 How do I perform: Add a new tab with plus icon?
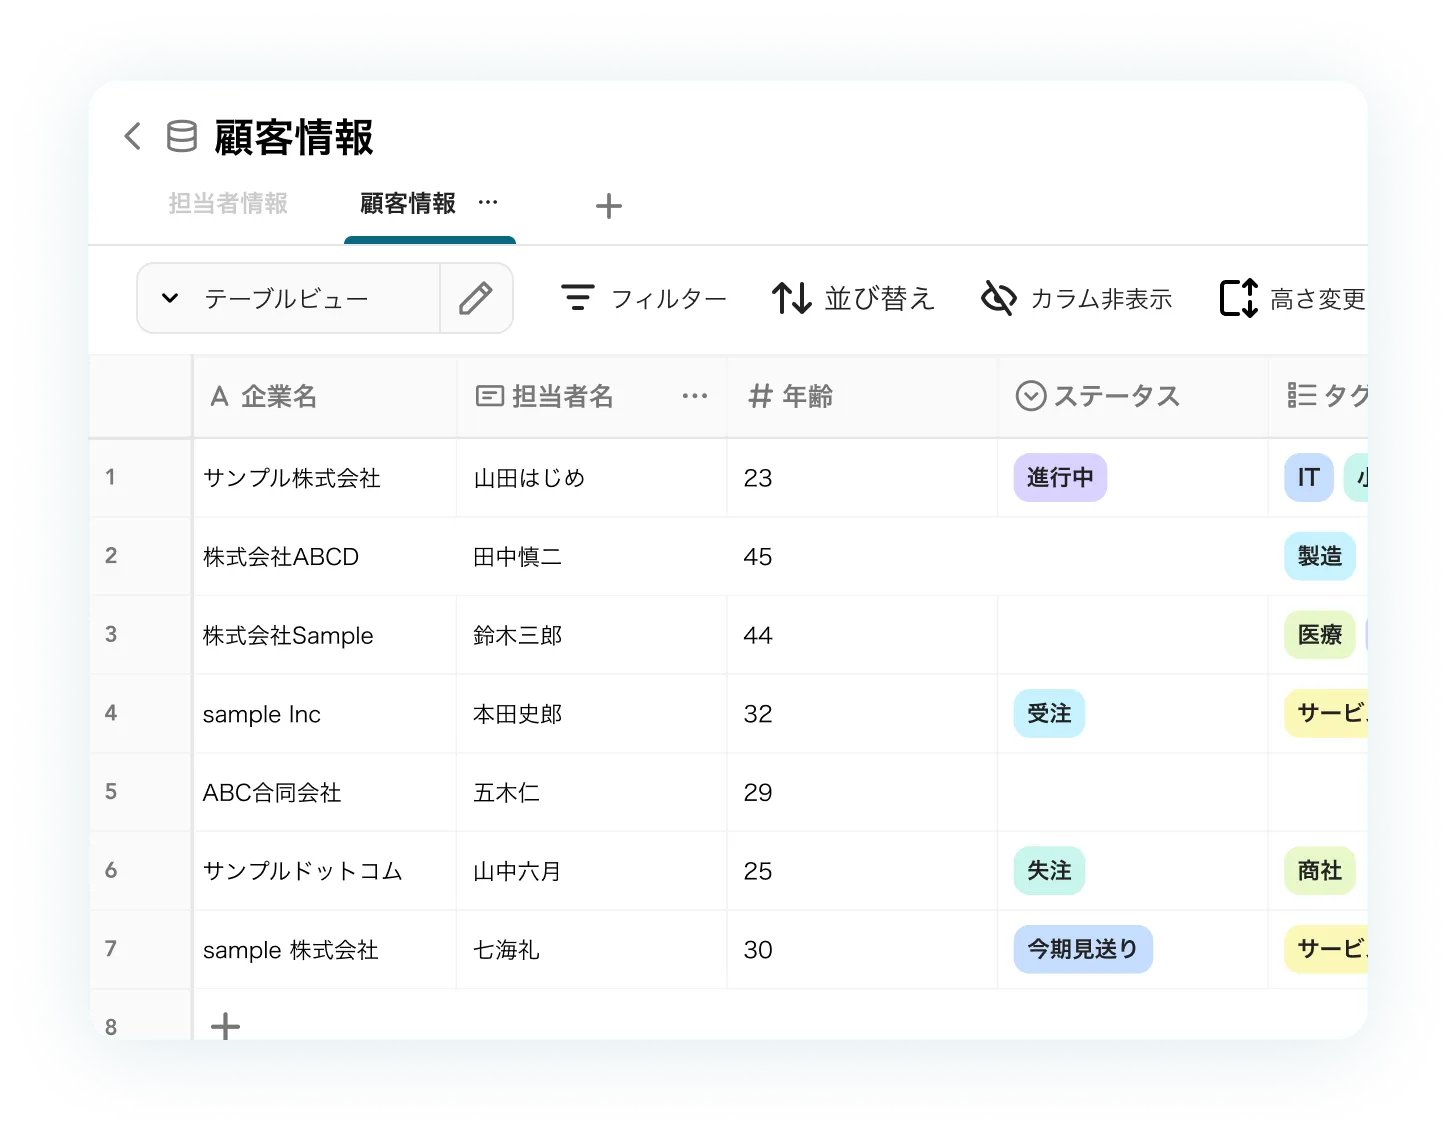click(x=608, y=206)
